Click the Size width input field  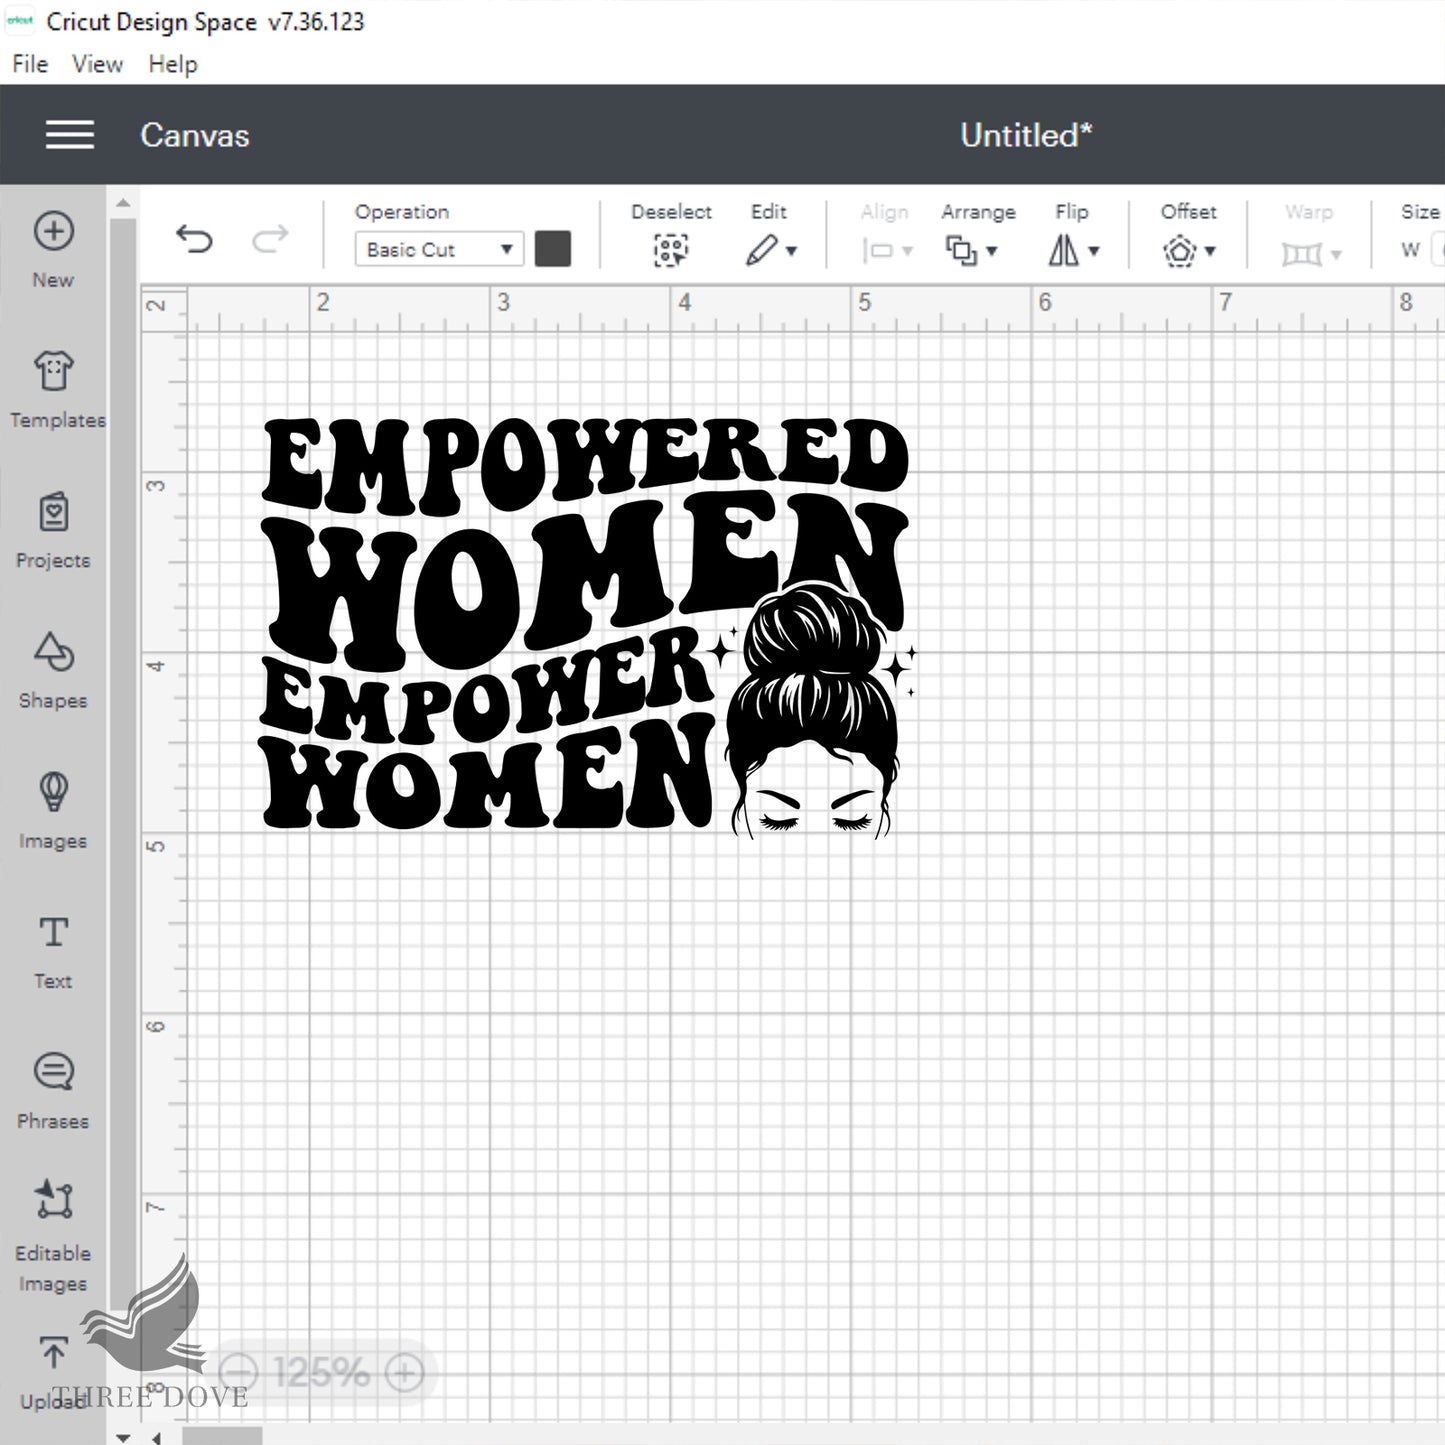coord(1438,249)
